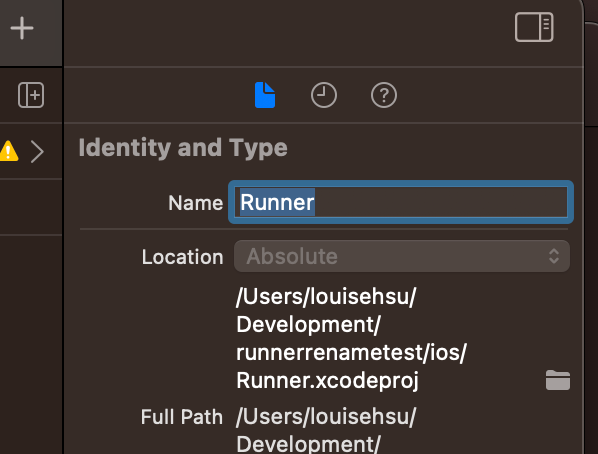
Task: Open the History inspector clock icon
Action: 324,95
